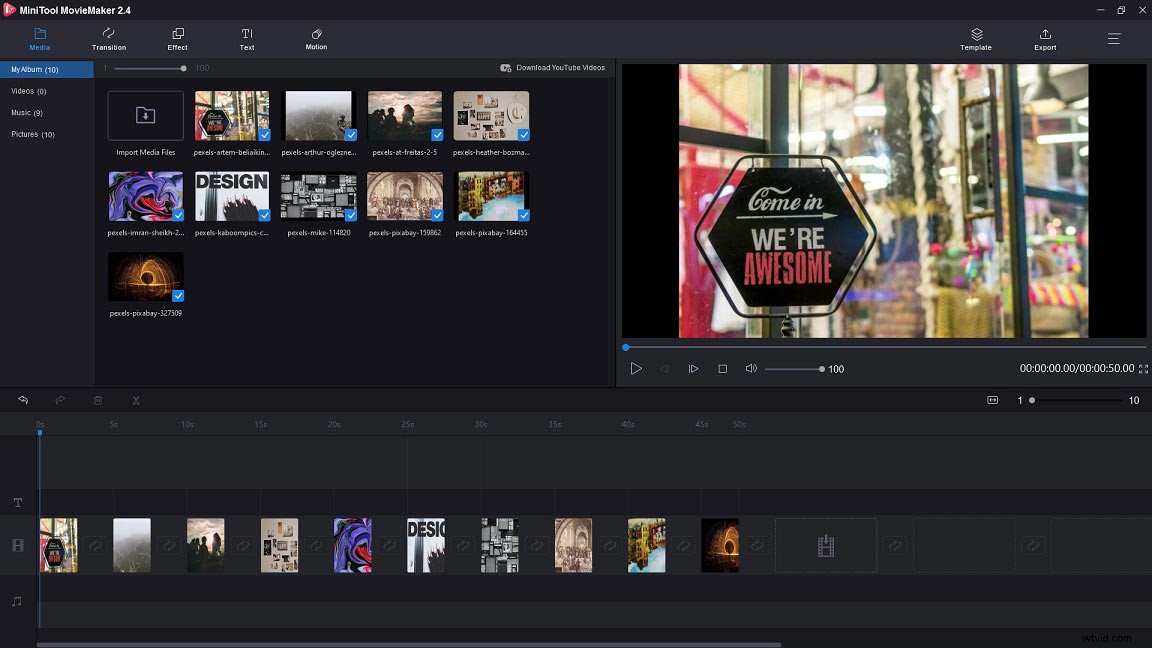Open the Export panel via the Export icon
Screen dimensions: 1152x648
click(x=1044, y=40)
